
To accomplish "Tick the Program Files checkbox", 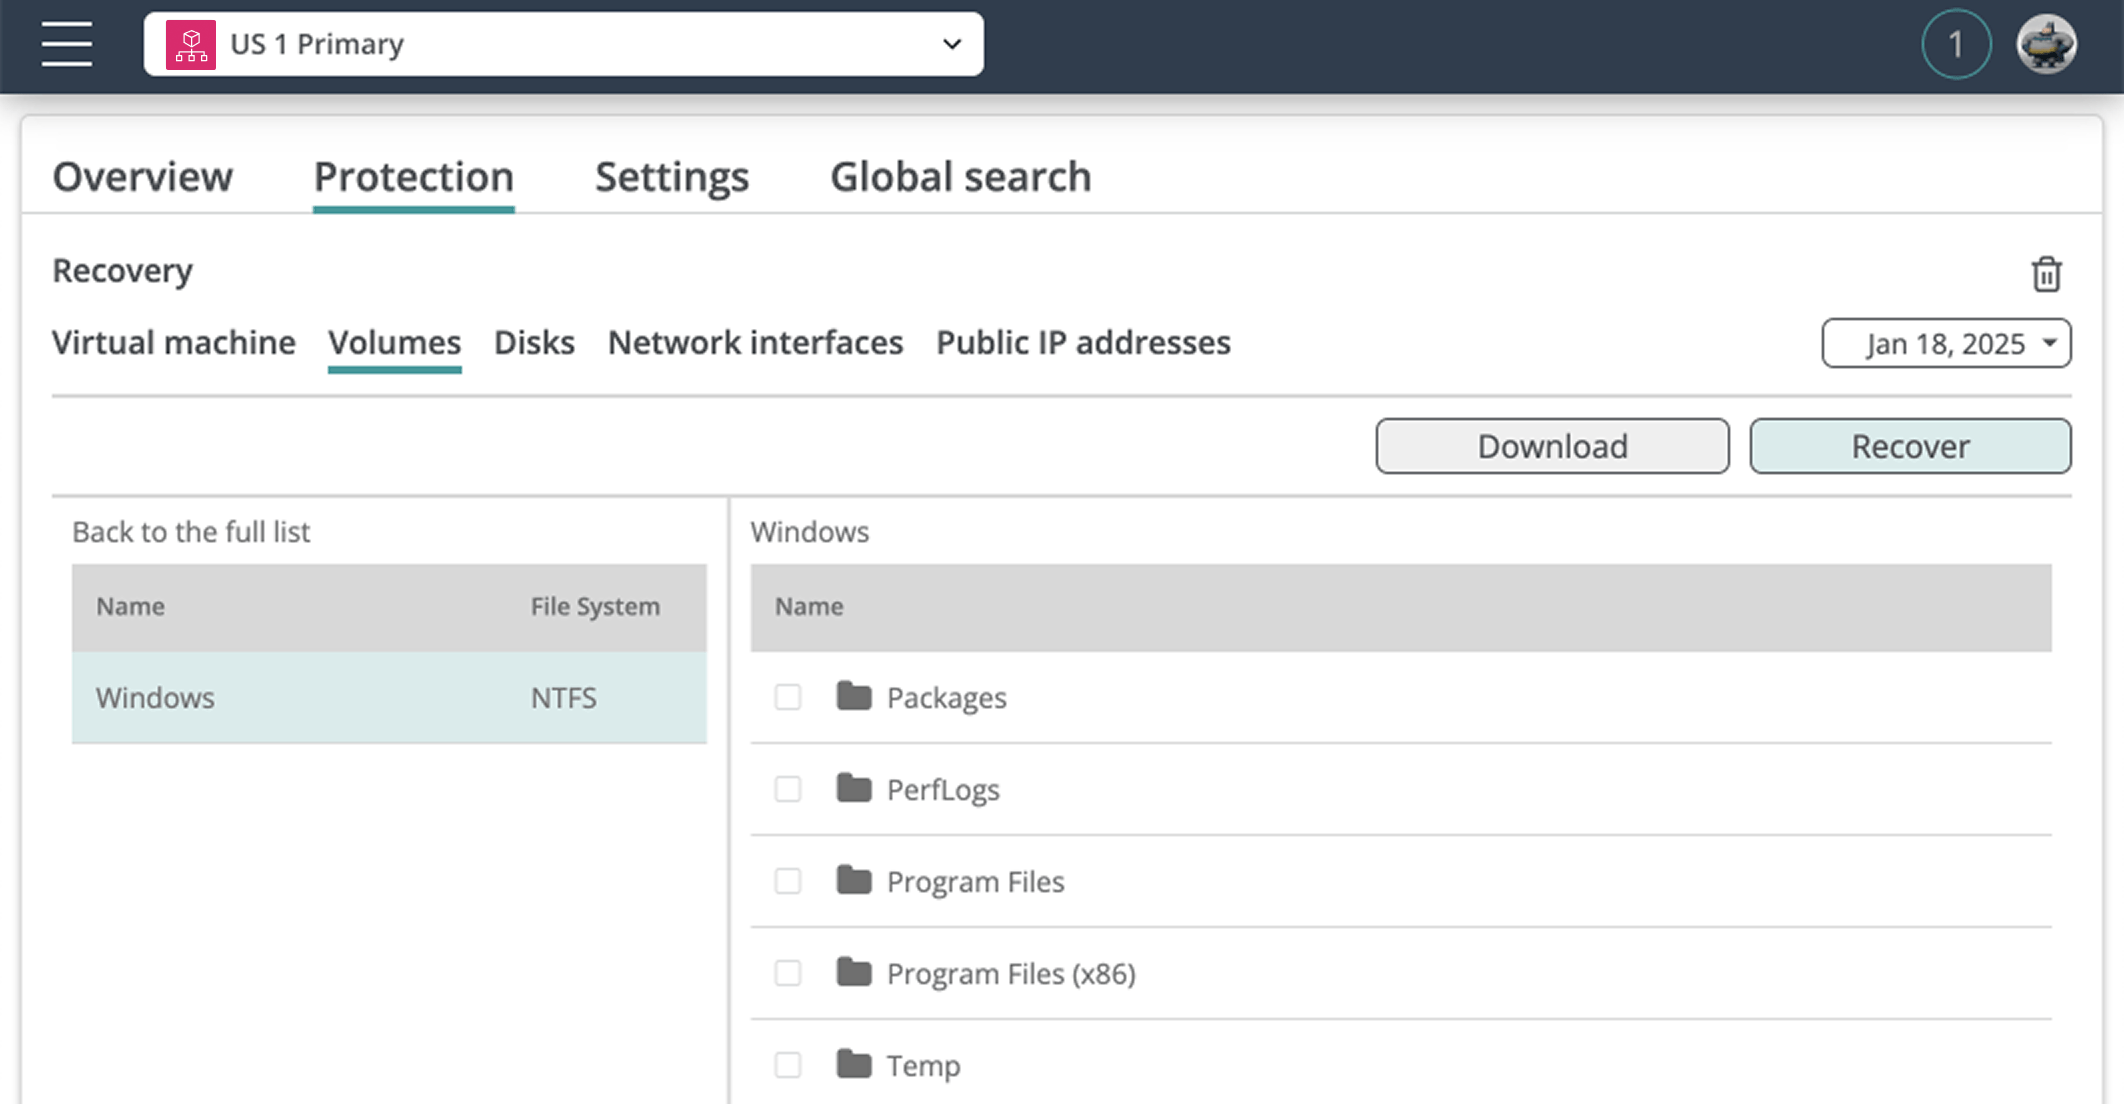I will (788, 881).
